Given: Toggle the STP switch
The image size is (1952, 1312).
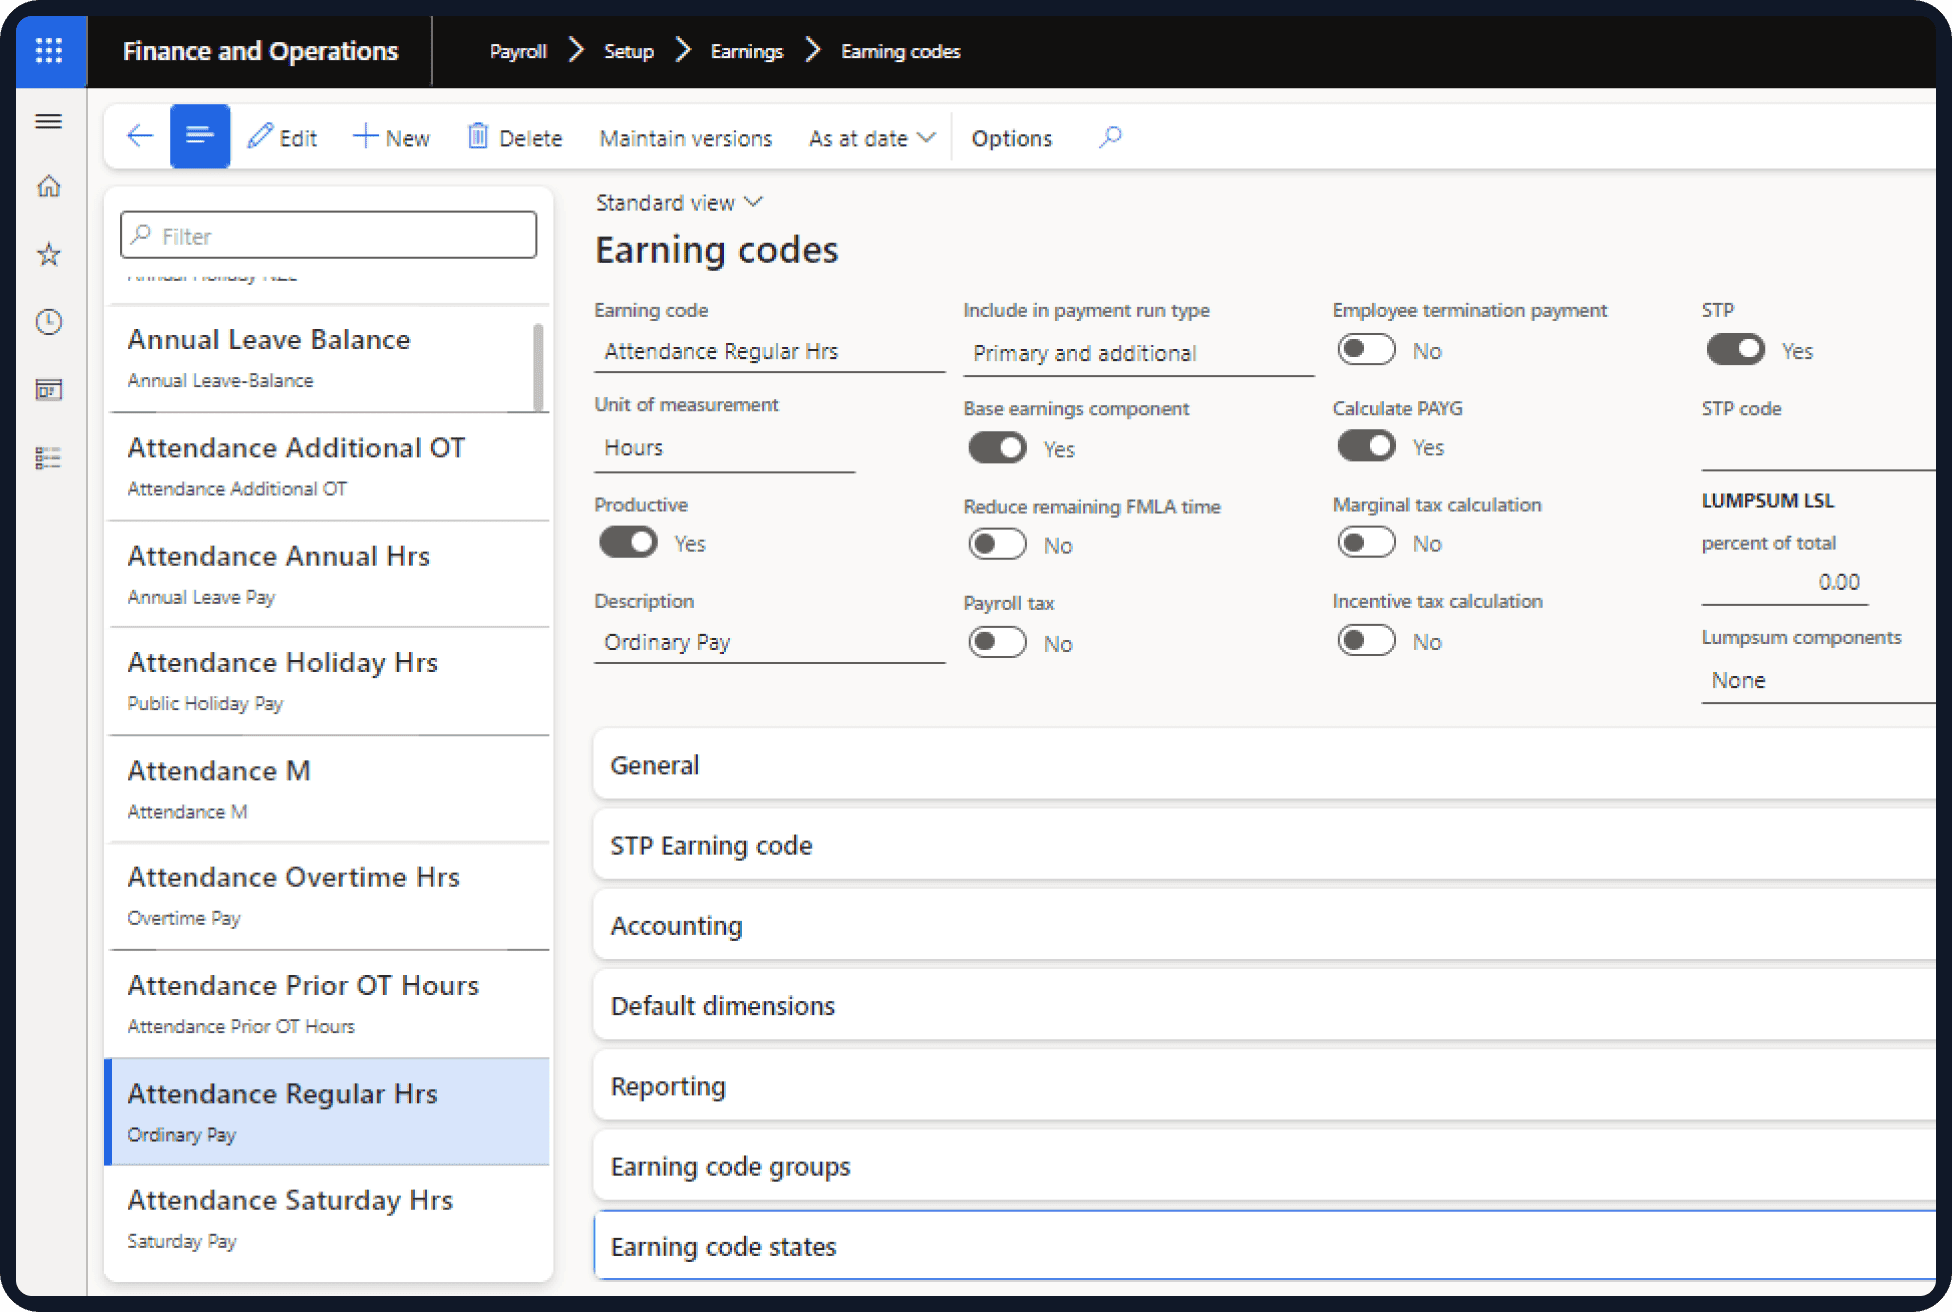Looking at the screenshot, I should (1735, 350).
